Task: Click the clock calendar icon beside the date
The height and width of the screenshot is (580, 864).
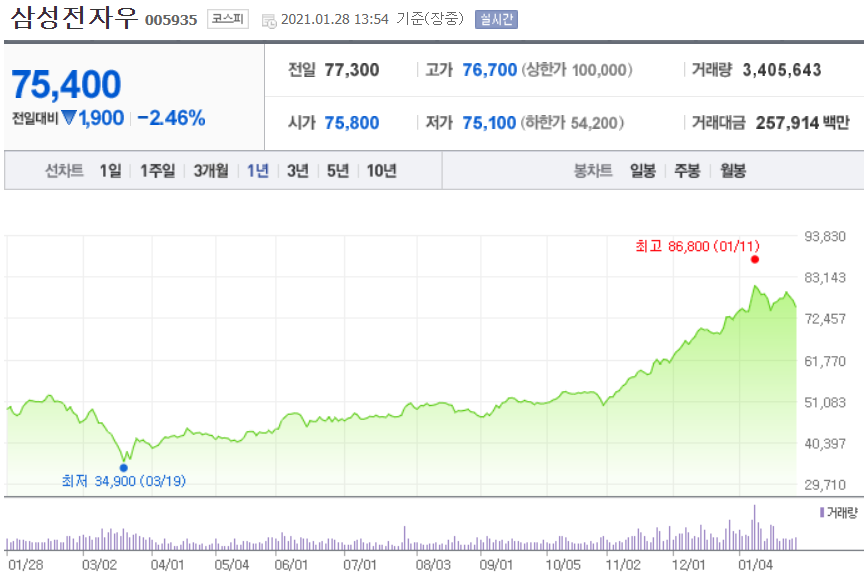Action: (269, 21)
